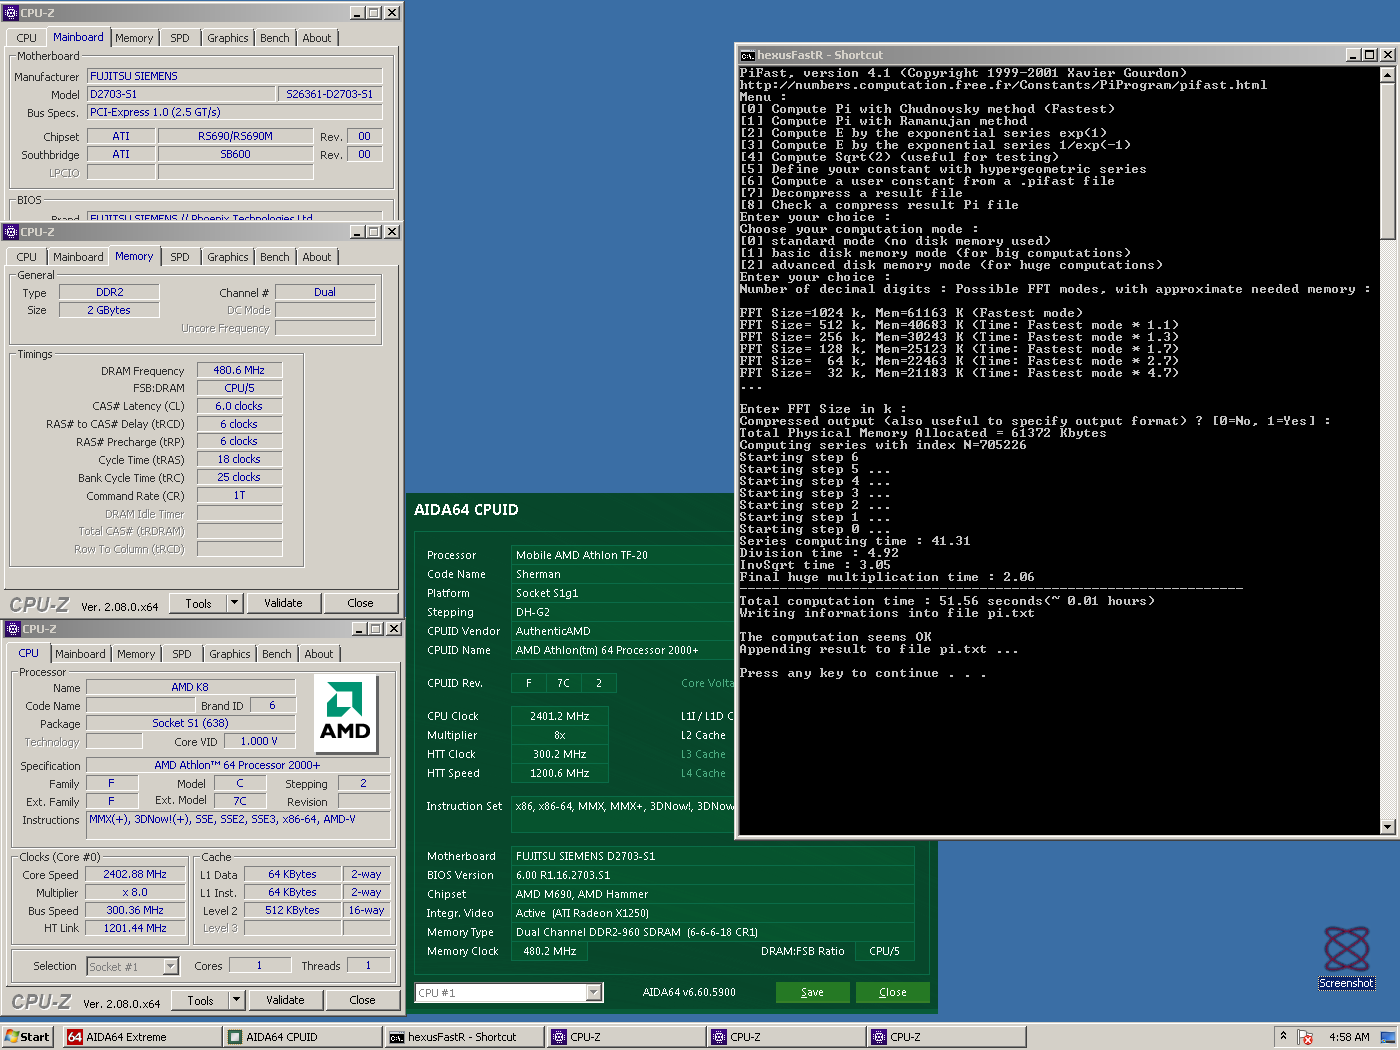Activate AIDA64 Extreme in the taskbar
Screen dimensions: 1400x1050
[141, 1037]
